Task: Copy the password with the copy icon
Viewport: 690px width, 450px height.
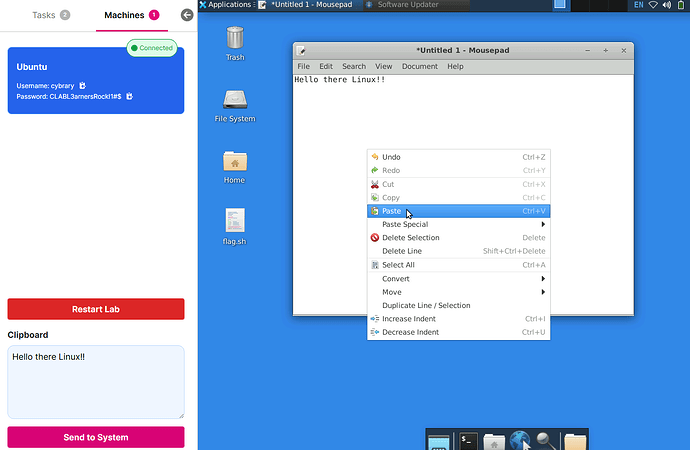Action: [x=129, y=97]
